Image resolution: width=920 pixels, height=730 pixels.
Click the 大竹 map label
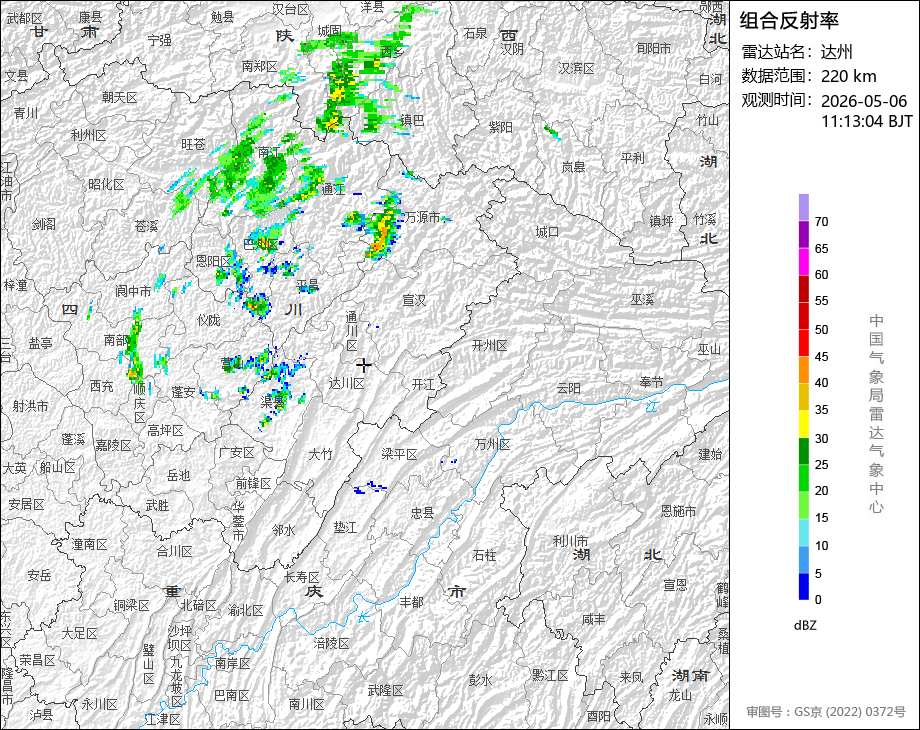[320, 454]
